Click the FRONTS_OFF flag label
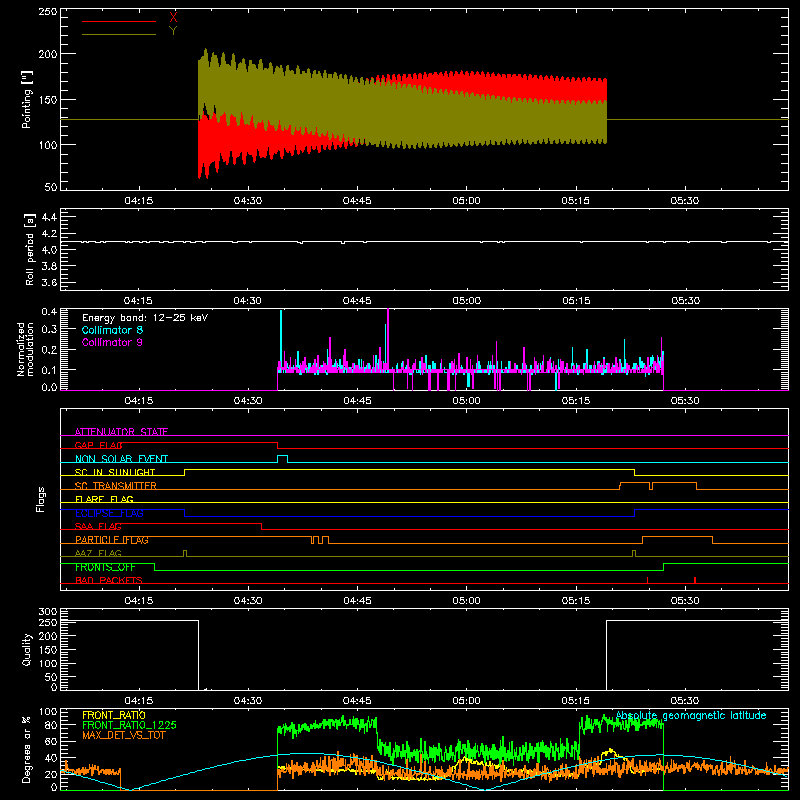Viewport: 800px width, 800px height. 105,567
